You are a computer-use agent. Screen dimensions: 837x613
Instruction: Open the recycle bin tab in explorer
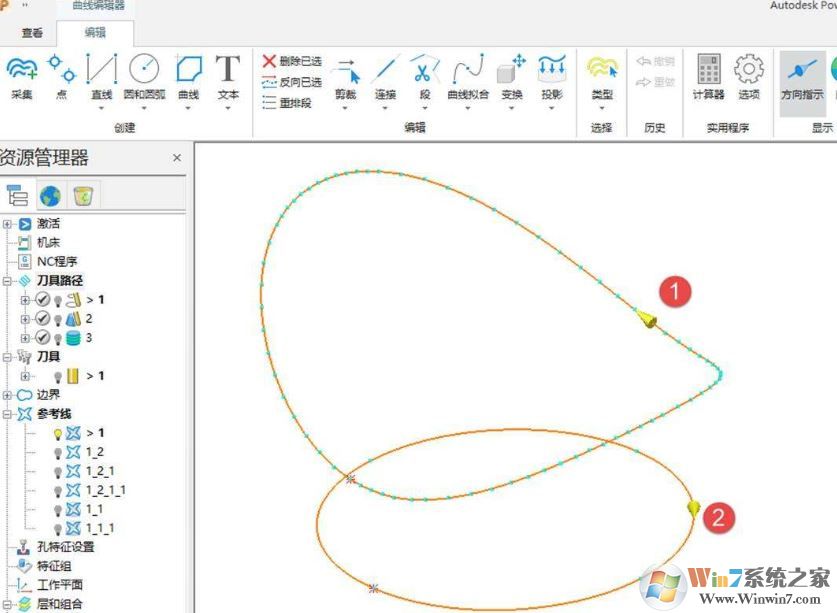tap(83, 195)
